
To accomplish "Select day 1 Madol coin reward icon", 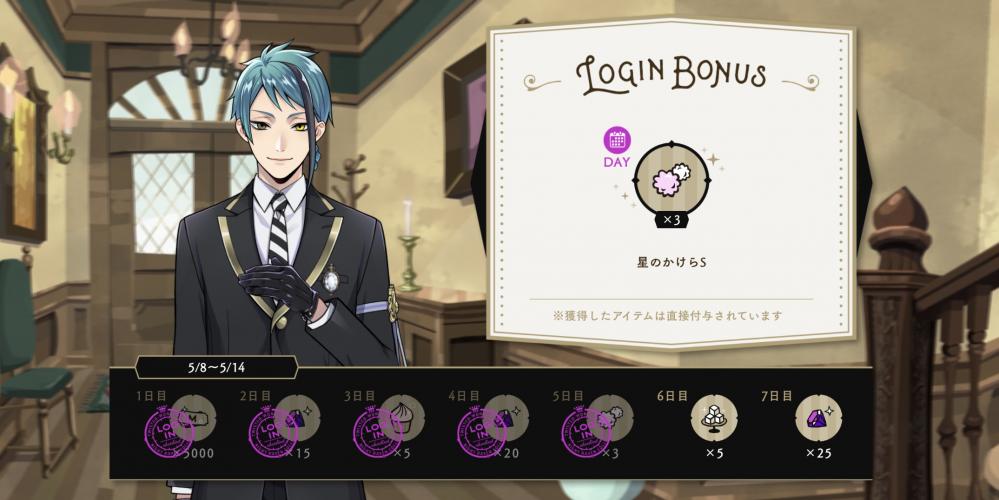I will (x=192, y=418).
